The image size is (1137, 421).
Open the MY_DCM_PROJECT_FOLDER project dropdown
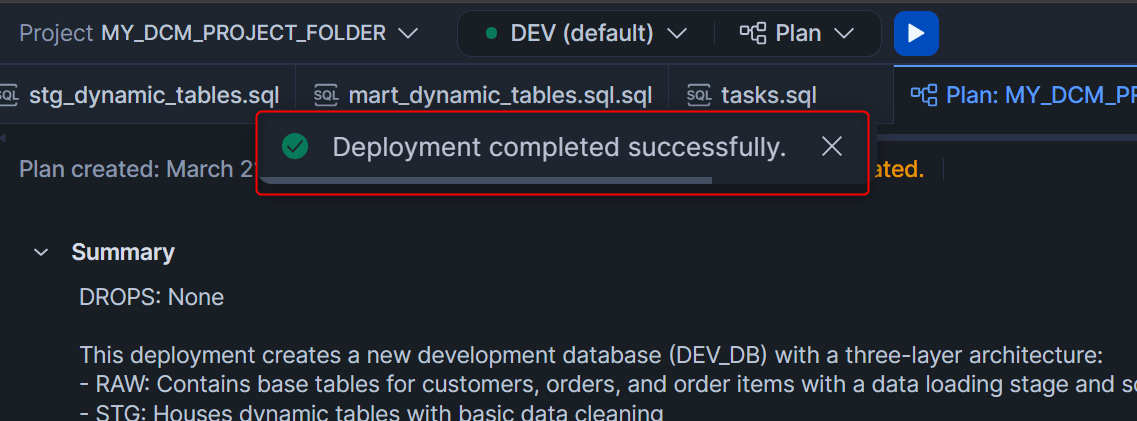pyautogui.click(x=407, y=33)
